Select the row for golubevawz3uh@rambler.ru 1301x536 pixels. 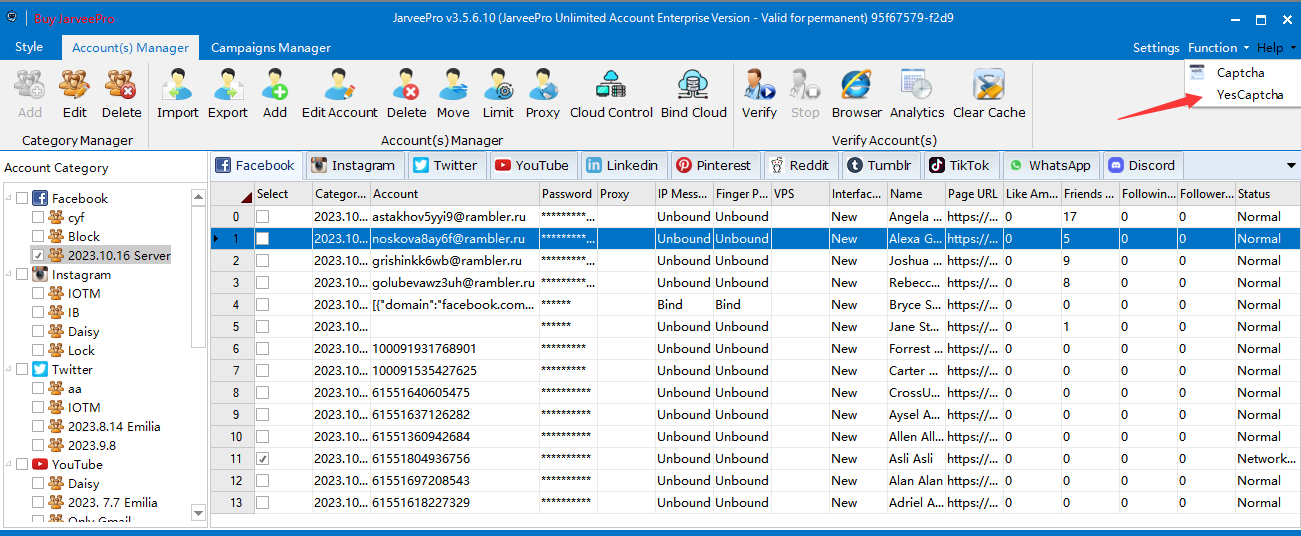[755, 282]
